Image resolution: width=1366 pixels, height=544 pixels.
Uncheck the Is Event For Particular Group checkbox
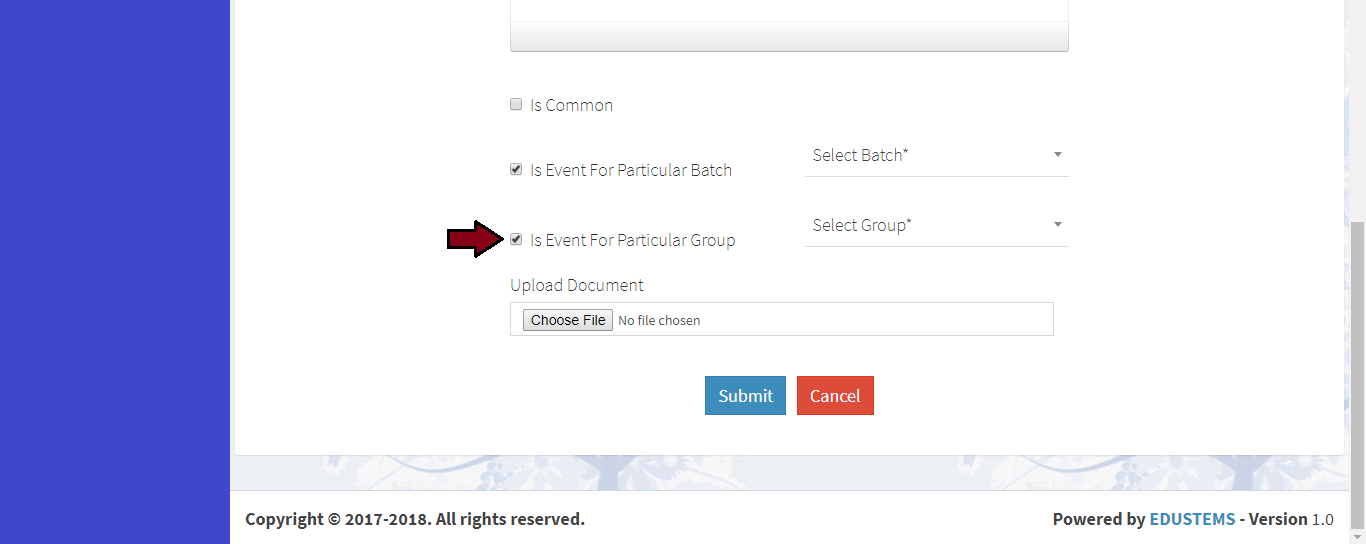pos(516,239)
